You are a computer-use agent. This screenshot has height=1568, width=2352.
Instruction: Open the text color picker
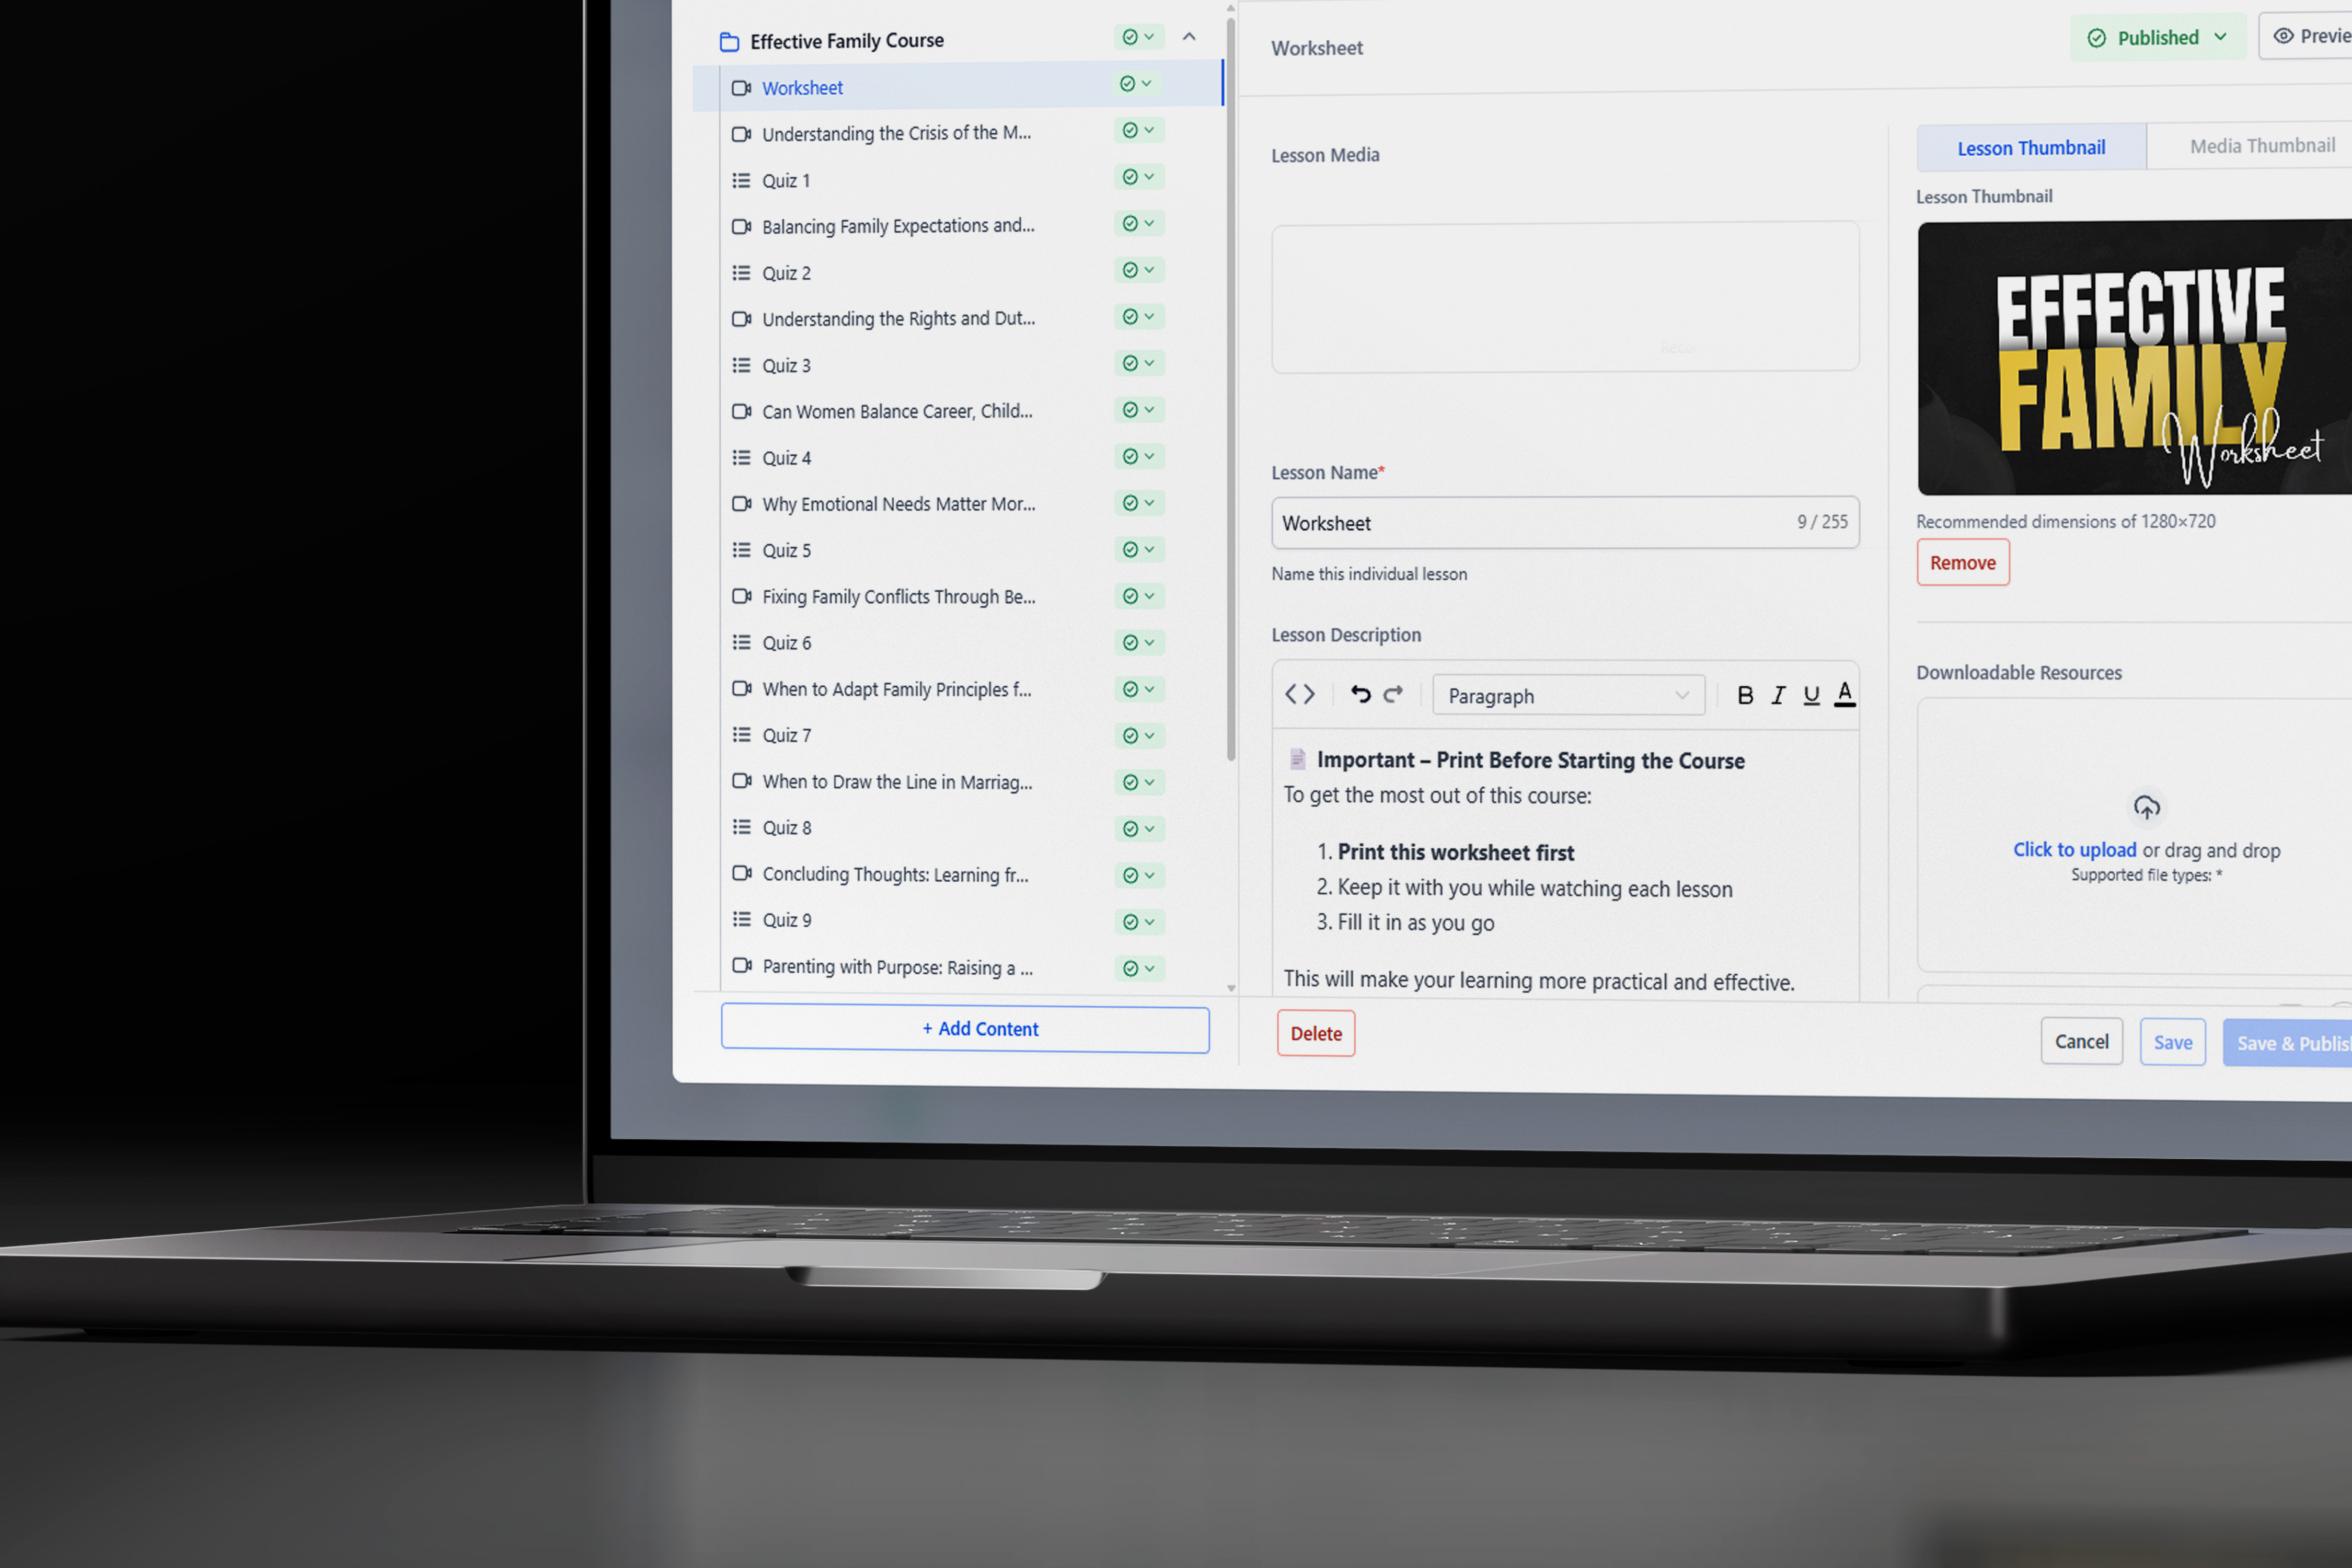[1845, 694]
